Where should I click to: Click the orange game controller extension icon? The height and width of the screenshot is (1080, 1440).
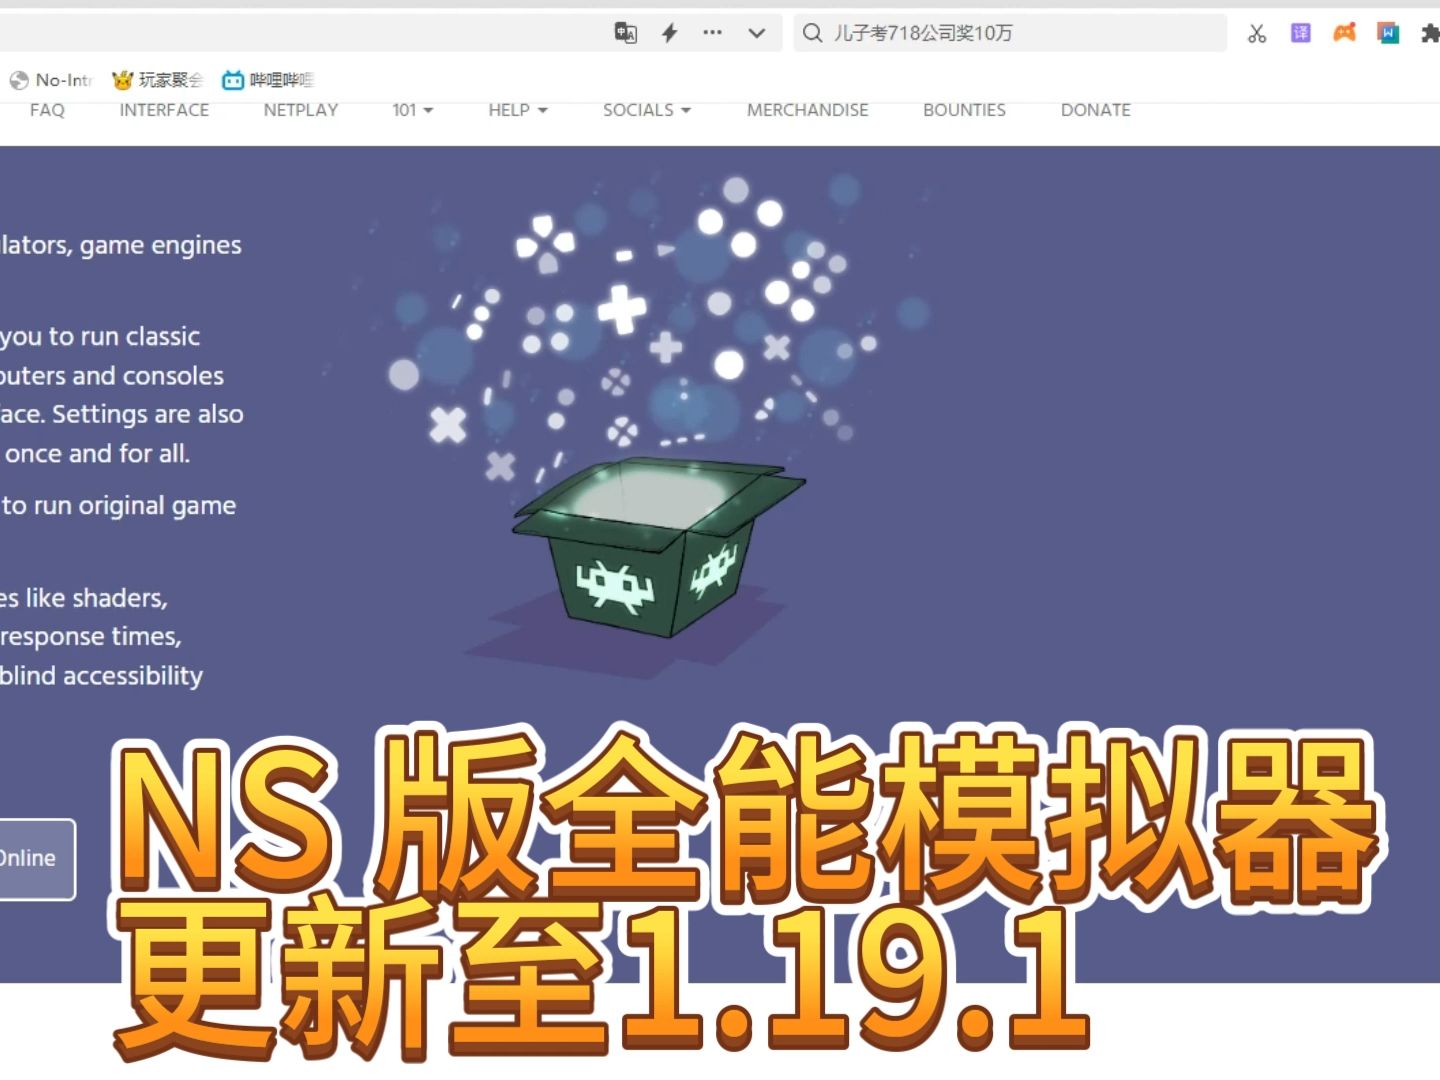click(1345, 33)
